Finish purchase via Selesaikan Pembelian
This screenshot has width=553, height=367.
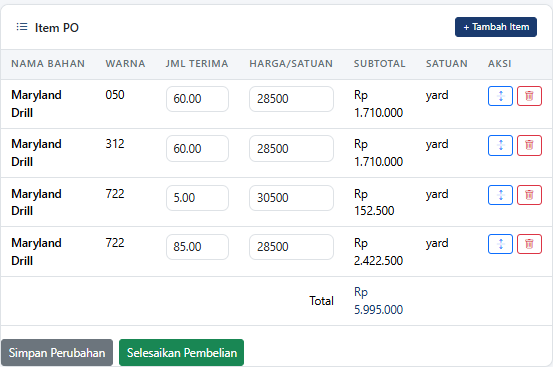pyautogui.click(x=181, y=353)
